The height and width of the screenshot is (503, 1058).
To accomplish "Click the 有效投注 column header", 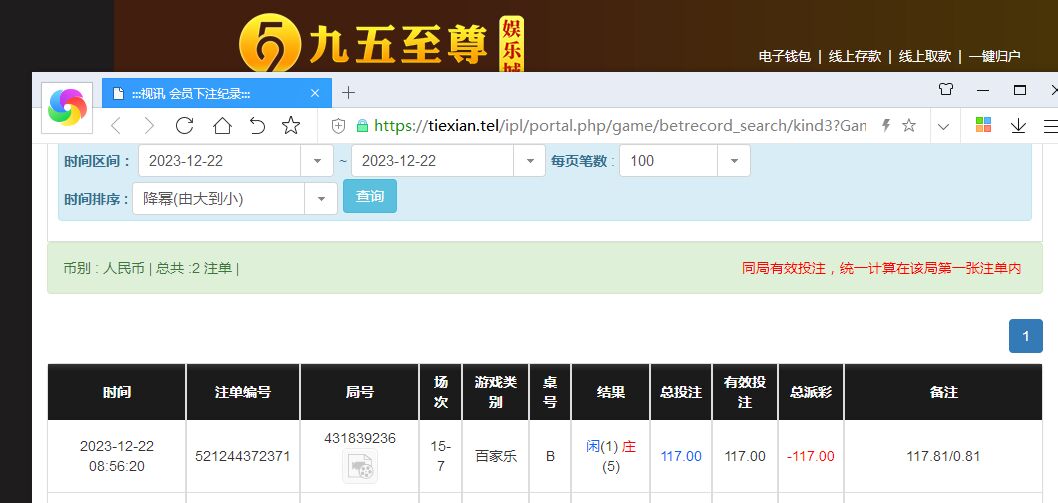I will [745, 392].
